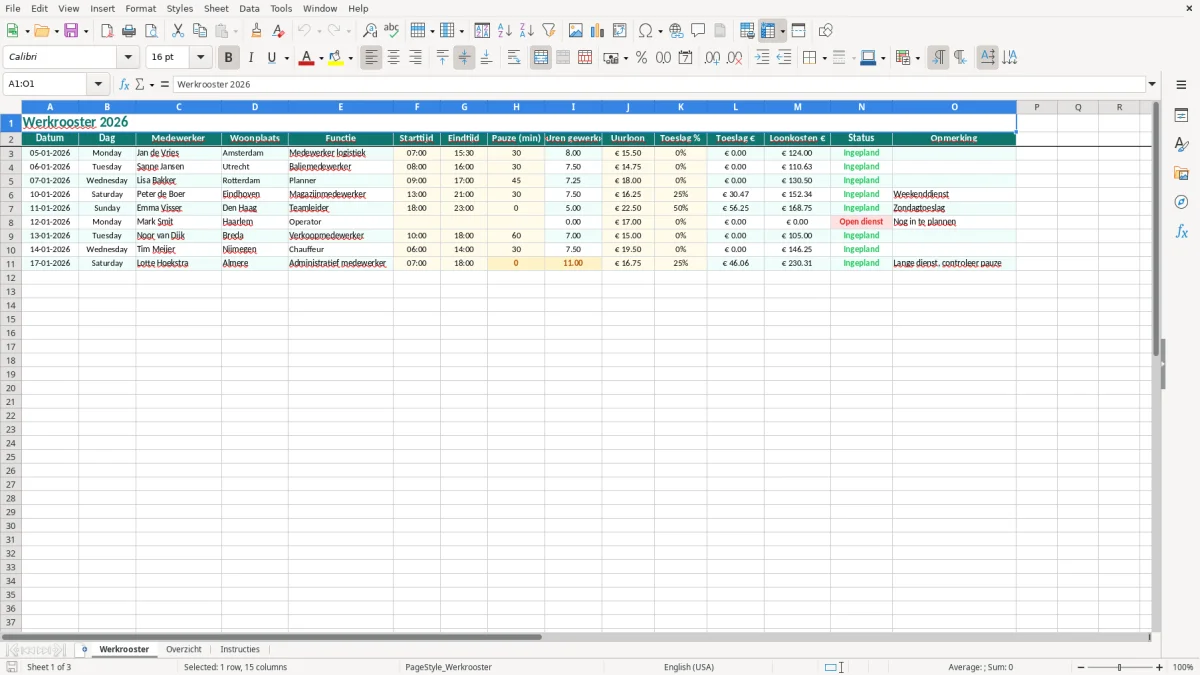Click the Save document icon
This screenshot has height=675, width=1200.
[71, 31]
